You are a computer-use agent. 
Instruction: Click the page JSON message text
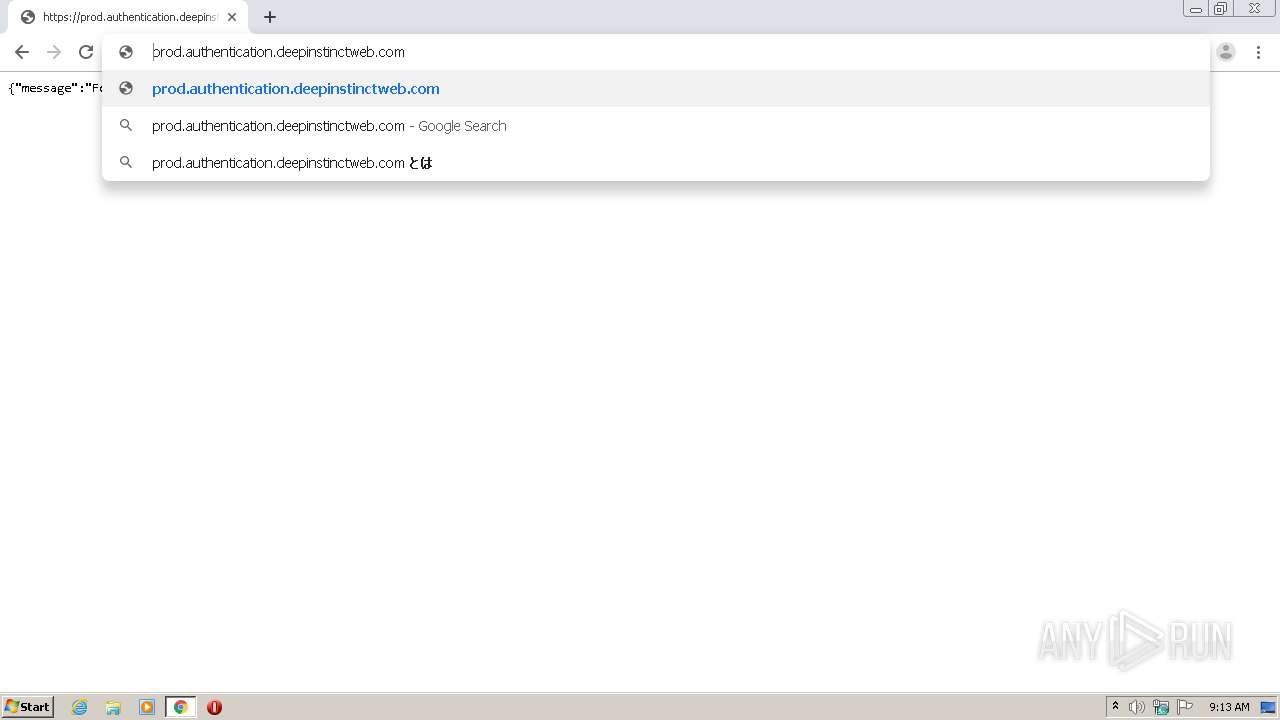point(55,88)
